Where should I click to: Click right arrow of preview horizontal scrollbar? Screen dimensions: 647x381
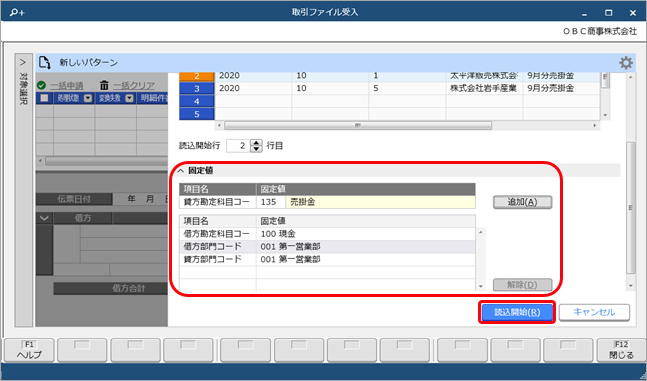point(595,125)
